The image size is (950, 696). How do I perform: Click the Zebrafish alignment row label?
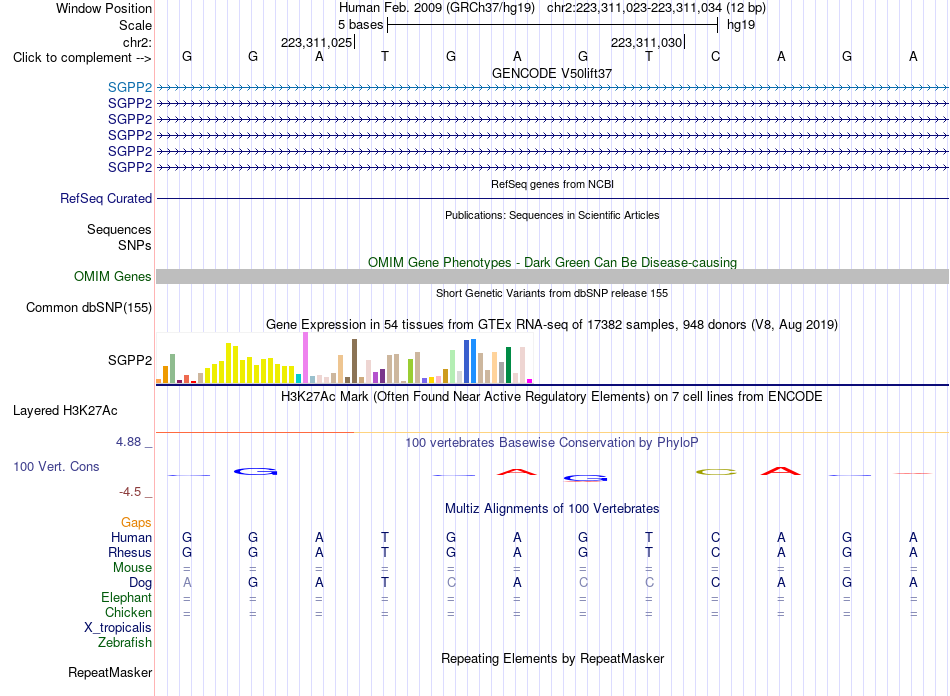125,643
